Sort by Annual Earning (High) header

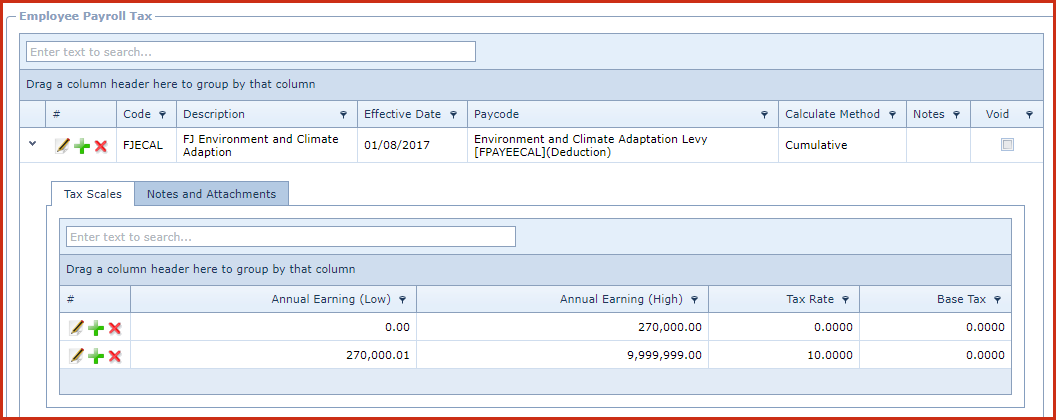tap(620, 299)
